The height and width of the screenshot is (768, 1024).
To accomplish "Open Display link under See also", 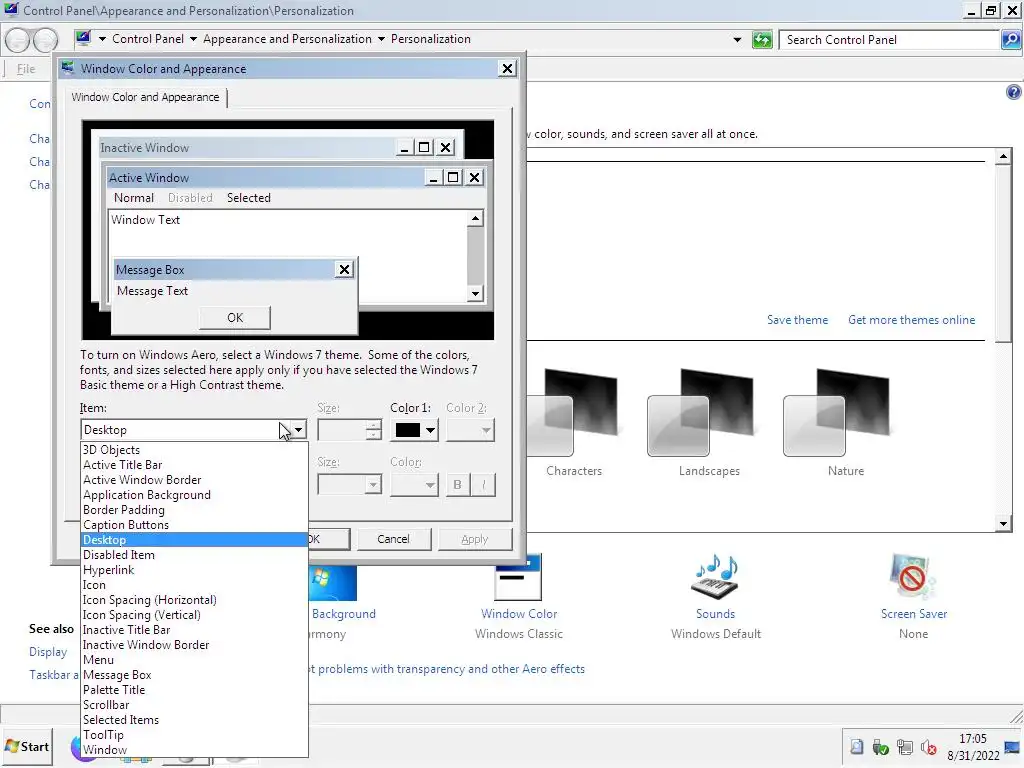I will point(48,652).
